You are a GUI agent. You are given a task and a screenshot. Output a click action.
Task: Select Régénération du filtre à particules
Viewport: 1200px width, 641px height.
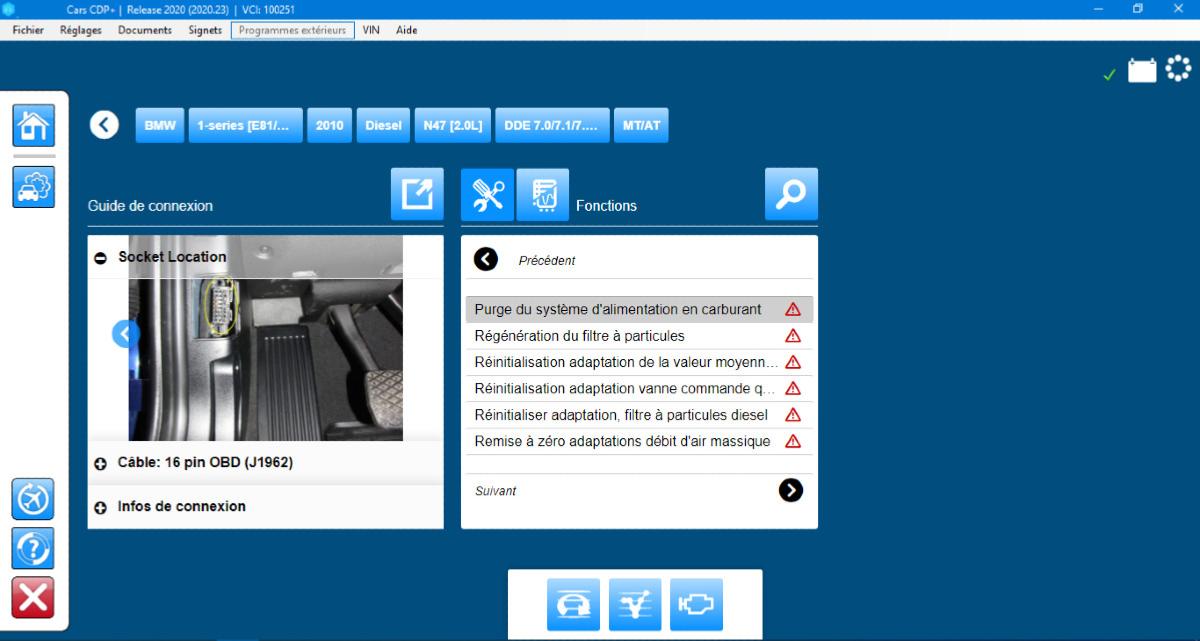[639, 336]
